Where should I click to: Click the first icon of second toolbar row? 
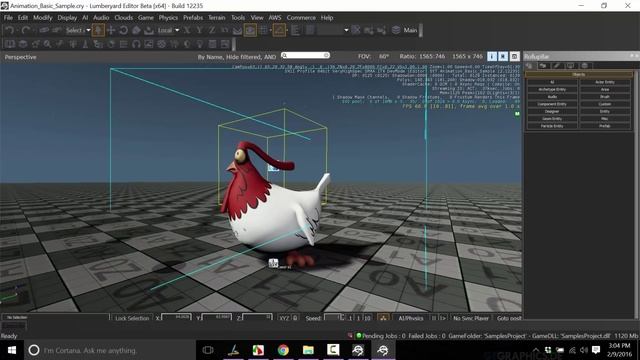10,44
